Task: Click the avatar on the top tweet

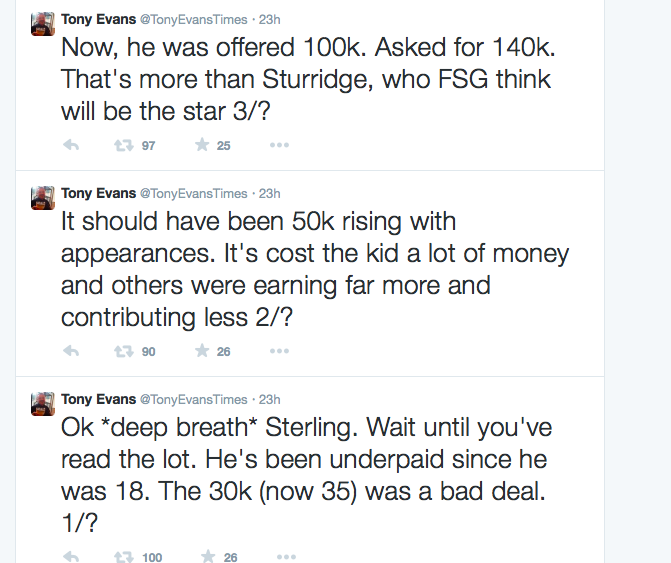Action: coord(42,24)
